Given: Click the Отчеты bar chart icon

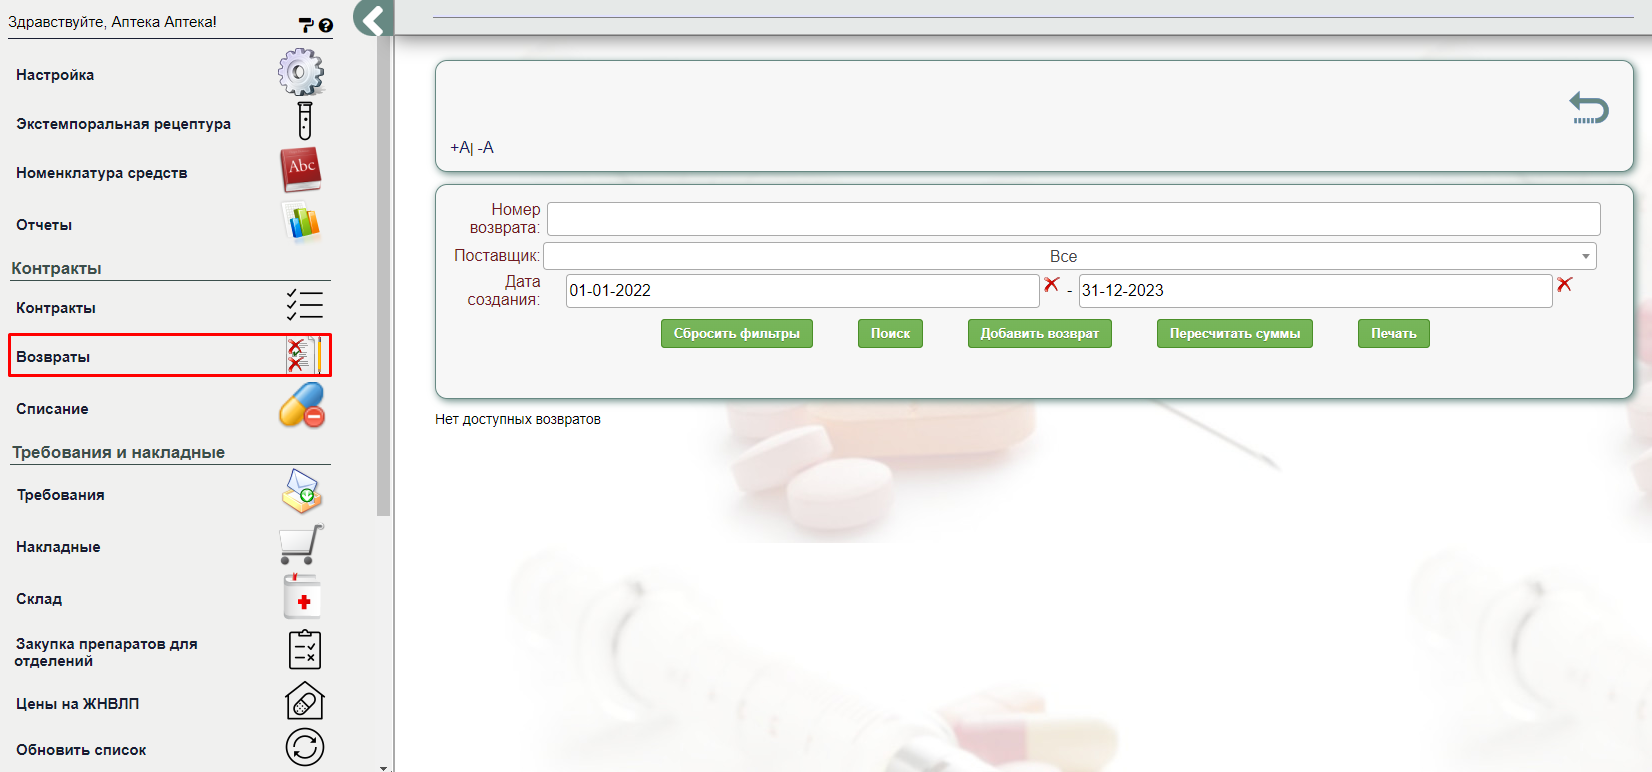Looking at the screenshot, I should point(303,222).
